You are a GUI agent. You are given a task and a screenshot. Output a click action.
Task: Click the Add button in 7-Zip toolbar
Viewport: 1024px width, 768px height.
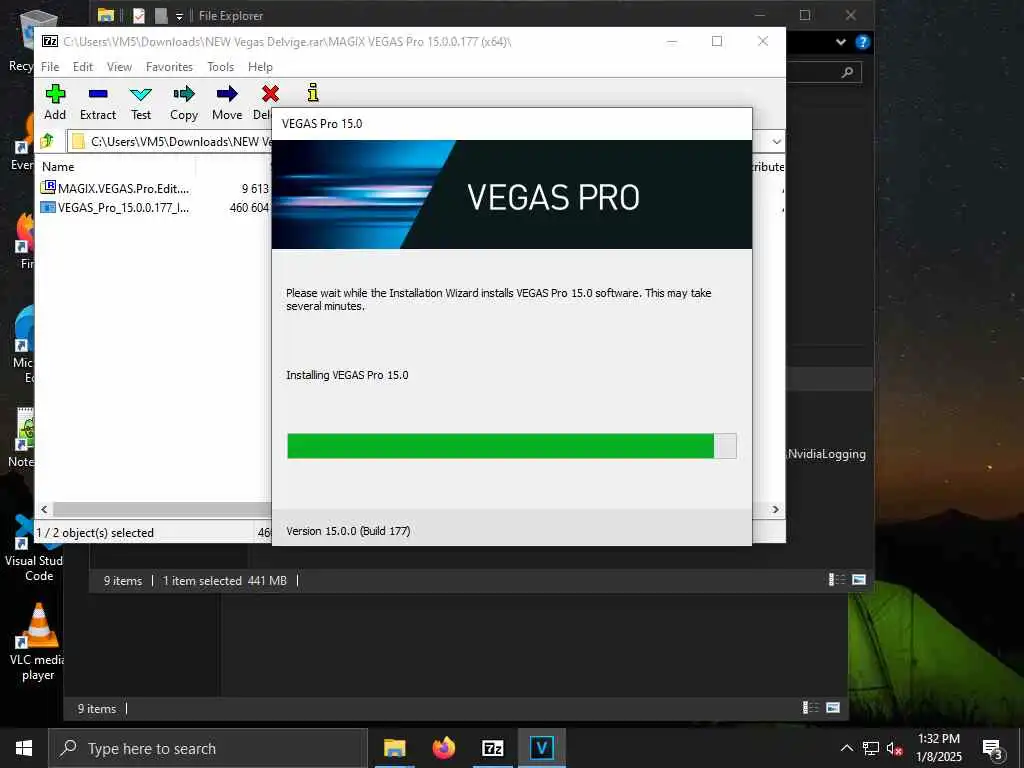click(x=55, y=103)
